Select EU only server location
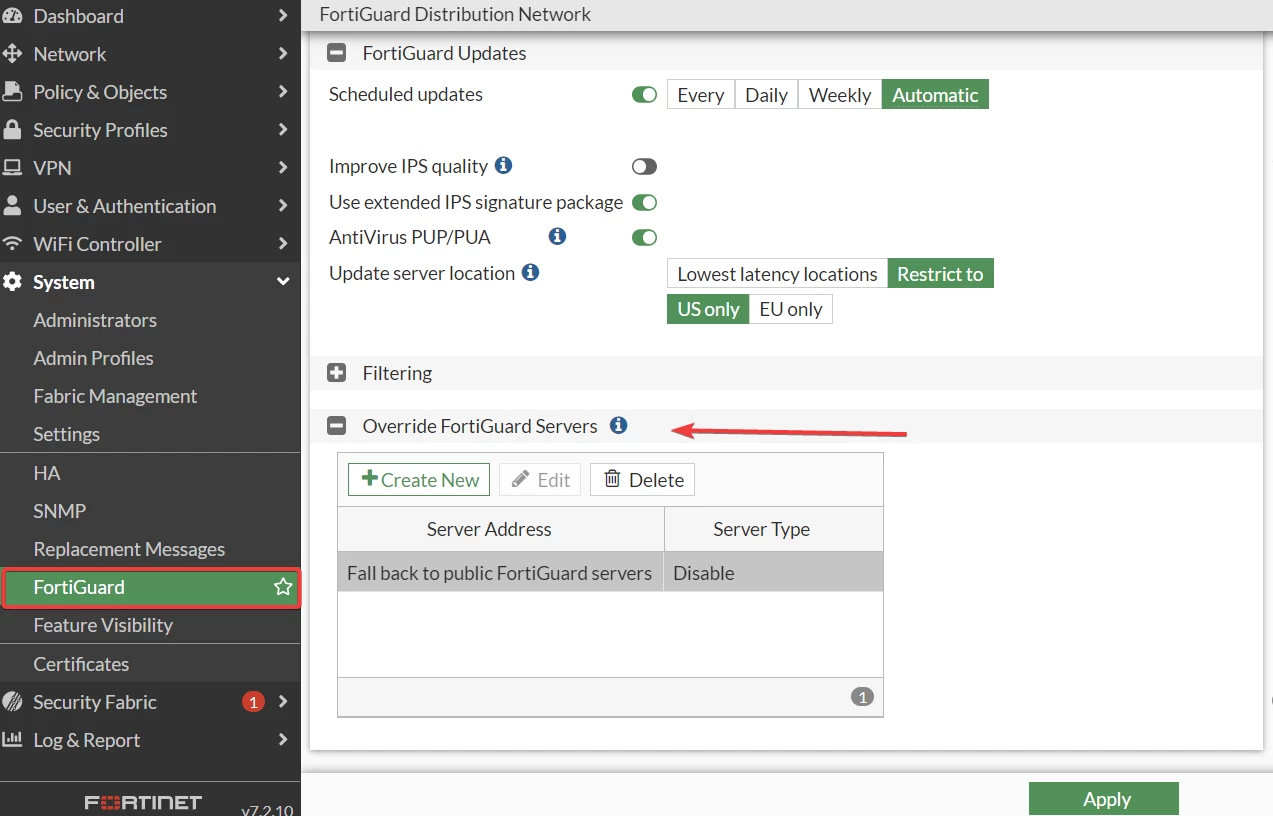This screenshot has height=816, width=1273. [x=791, y=309]
